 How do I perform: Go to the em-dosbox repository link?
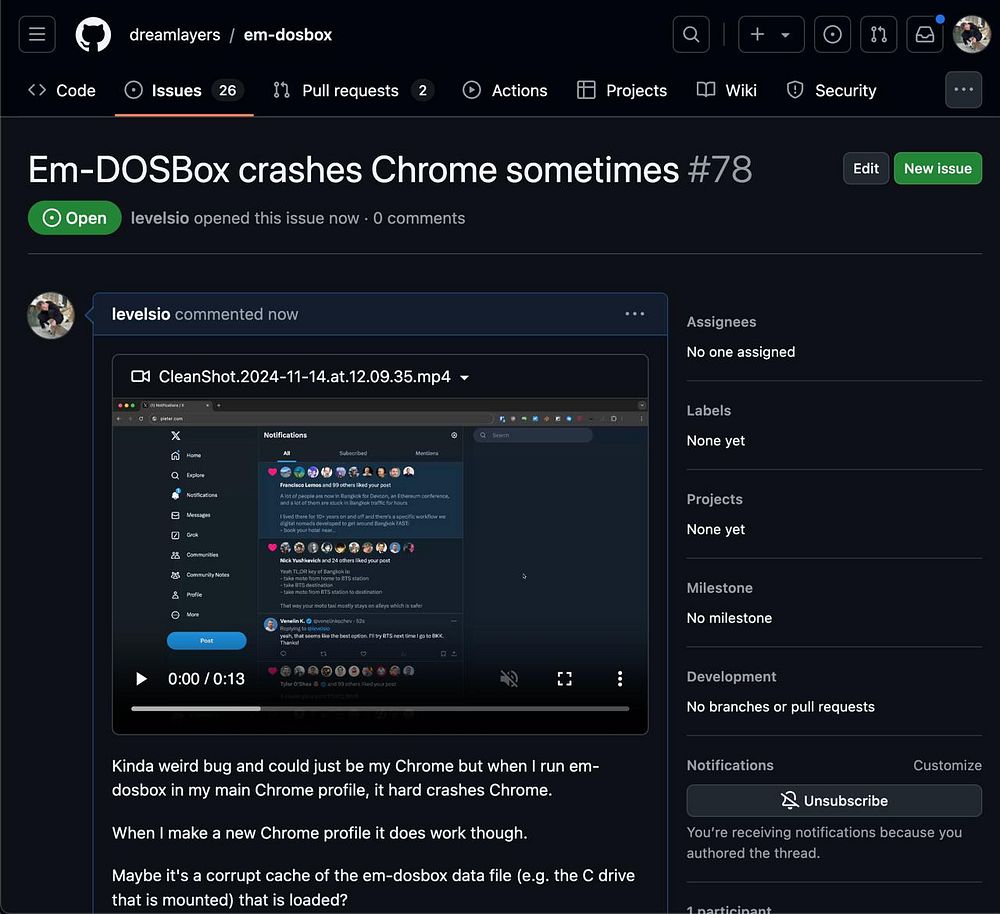point(288,35)
